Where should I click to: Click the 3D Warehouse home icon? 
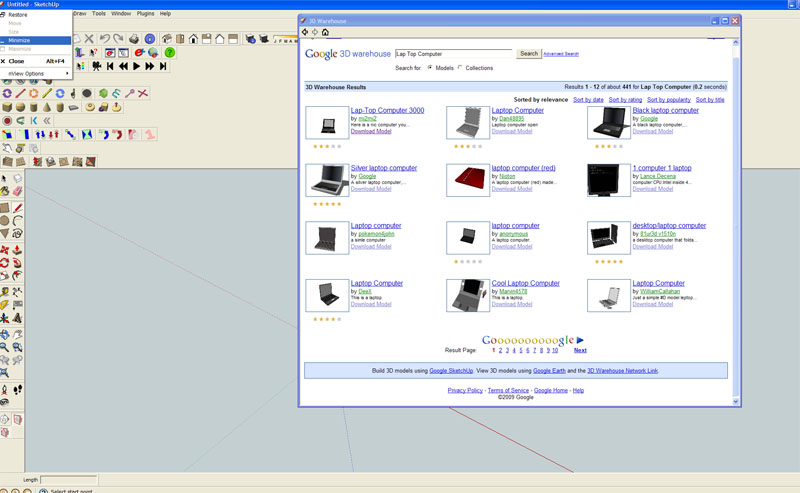point(325,32)
